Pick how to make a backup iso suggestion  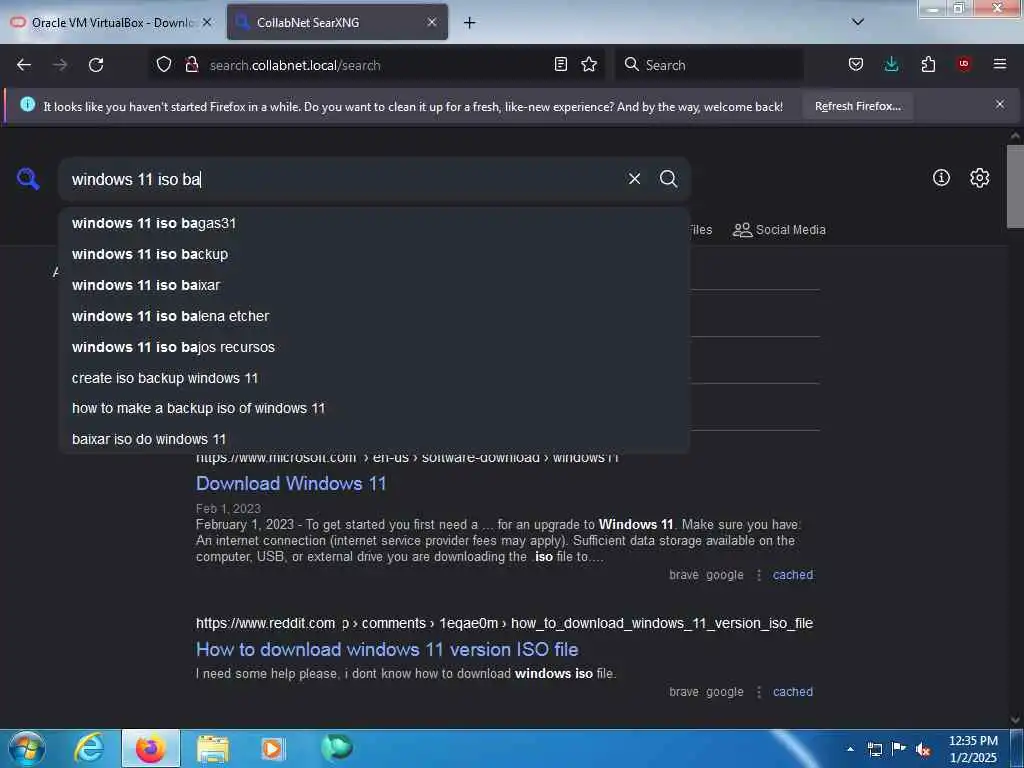click(x=374, y=408)
